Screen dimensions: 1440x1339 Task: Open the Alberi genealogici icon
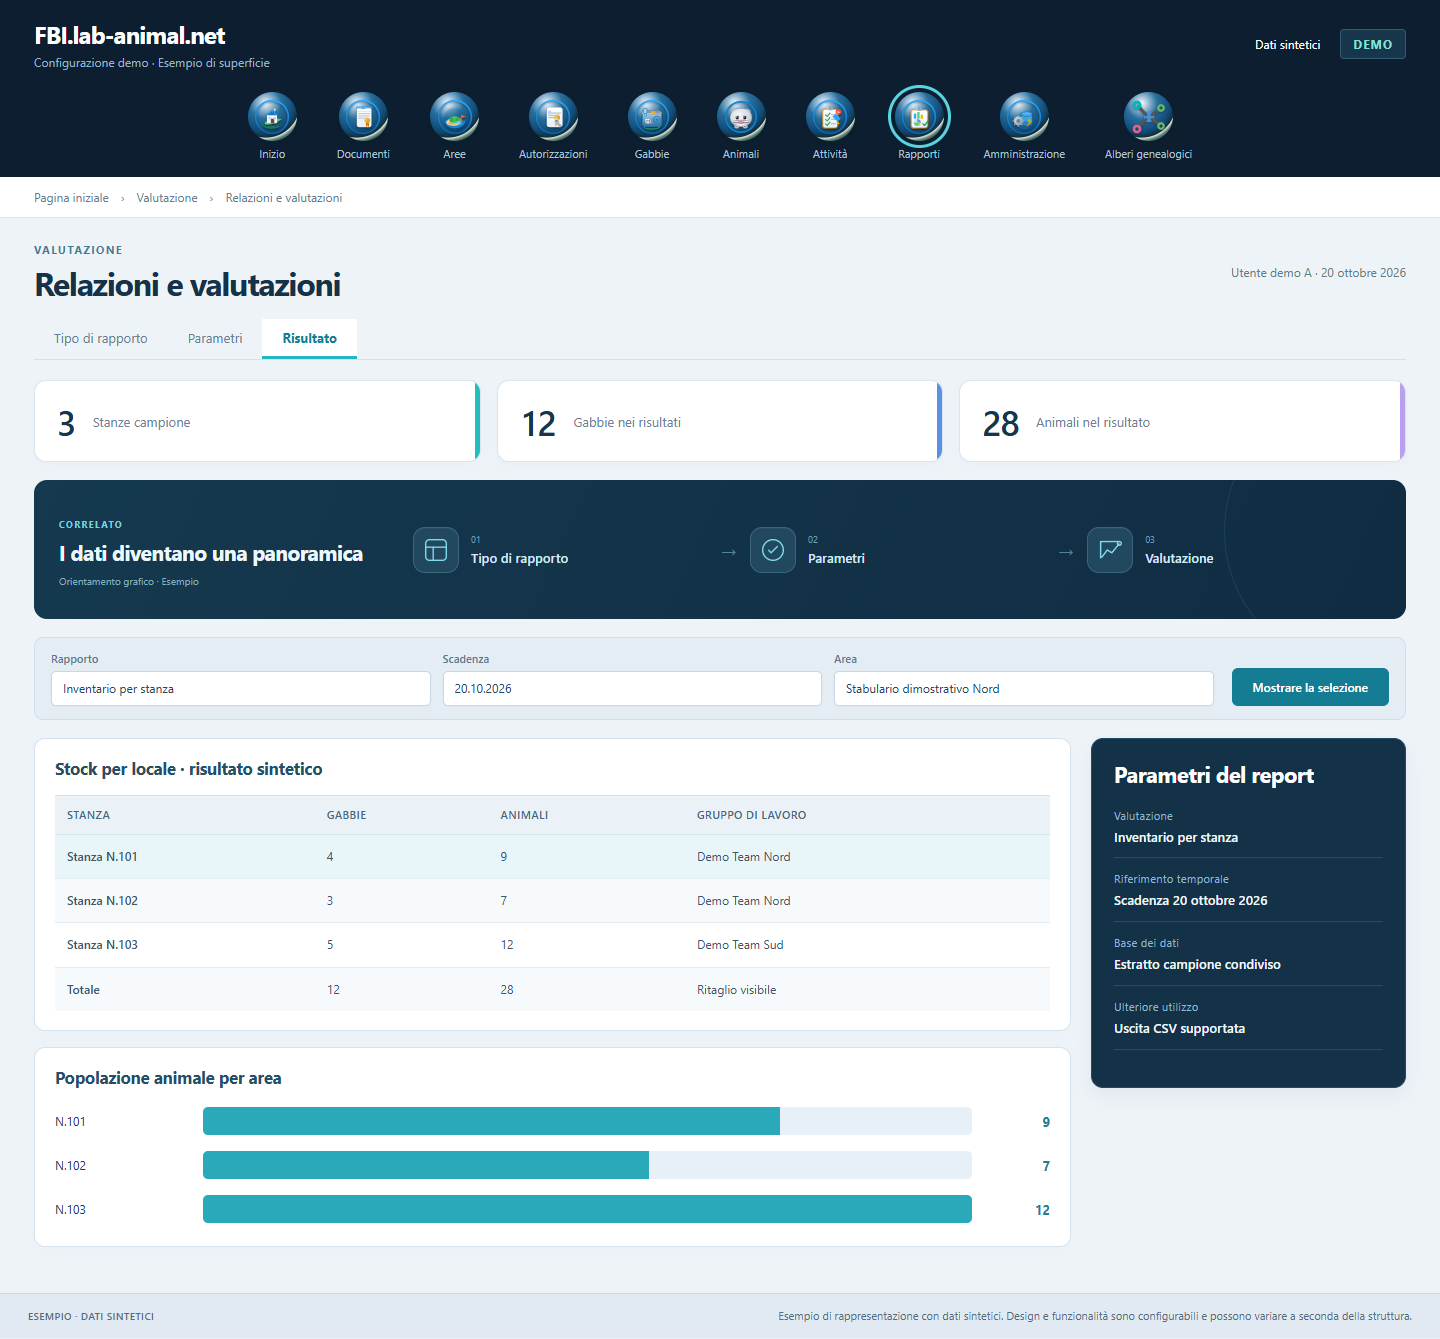[1148, 117]
